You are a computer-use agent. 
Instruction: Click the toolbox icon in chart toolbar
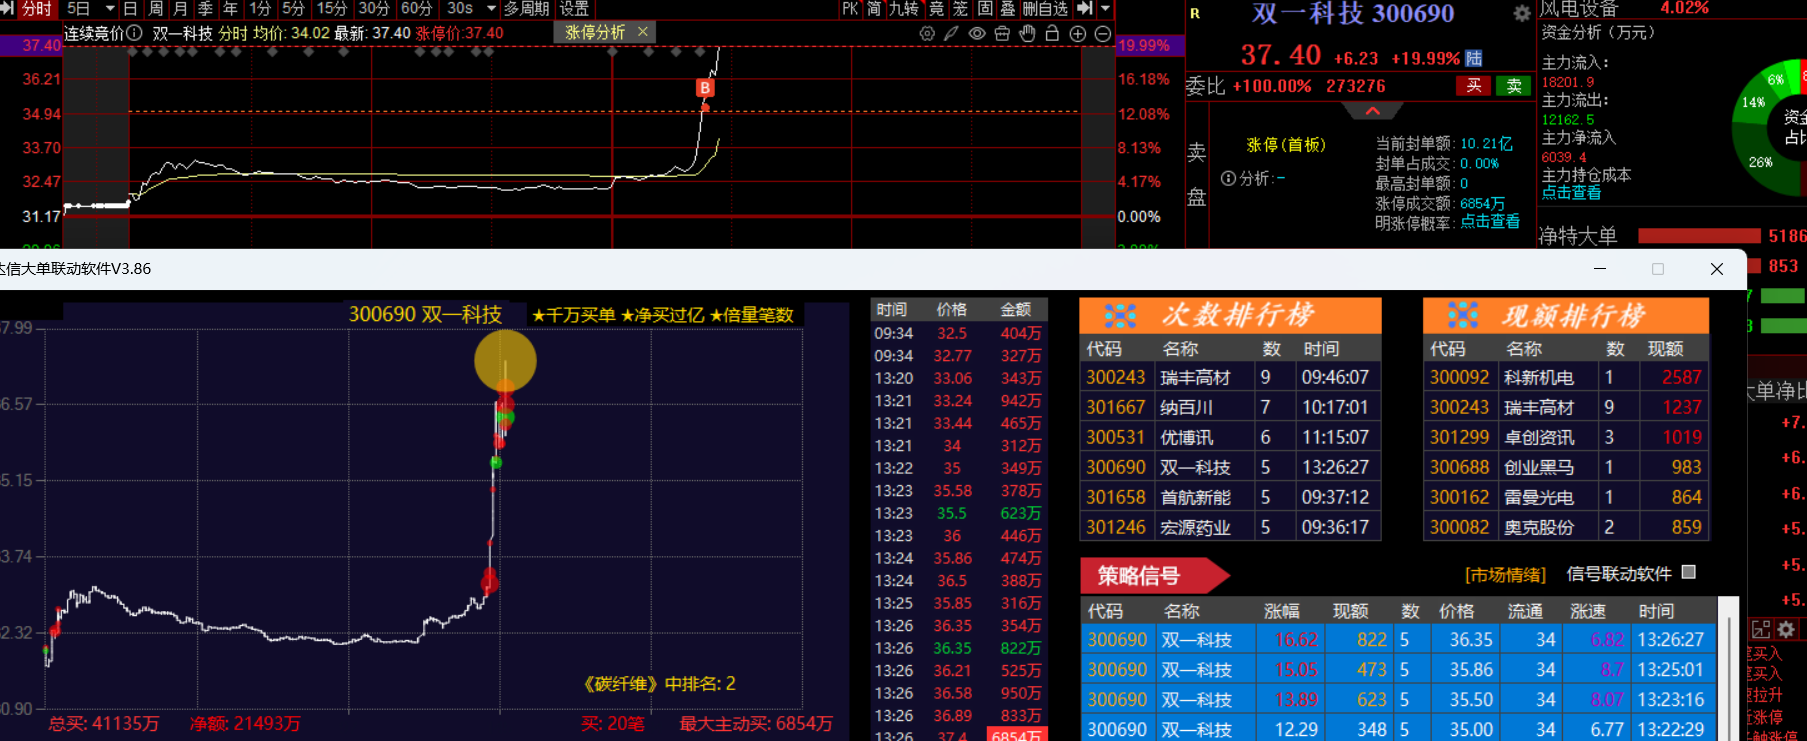coord(1002,33)
